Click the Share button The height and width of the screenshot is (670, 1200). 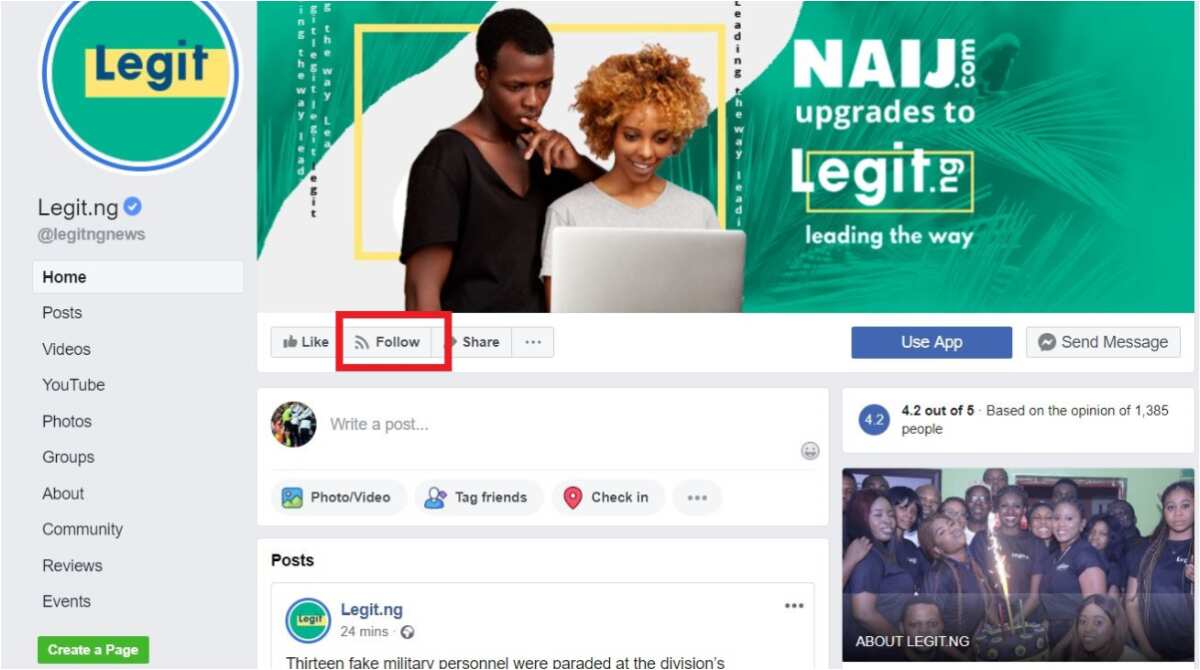pos(472,342)
